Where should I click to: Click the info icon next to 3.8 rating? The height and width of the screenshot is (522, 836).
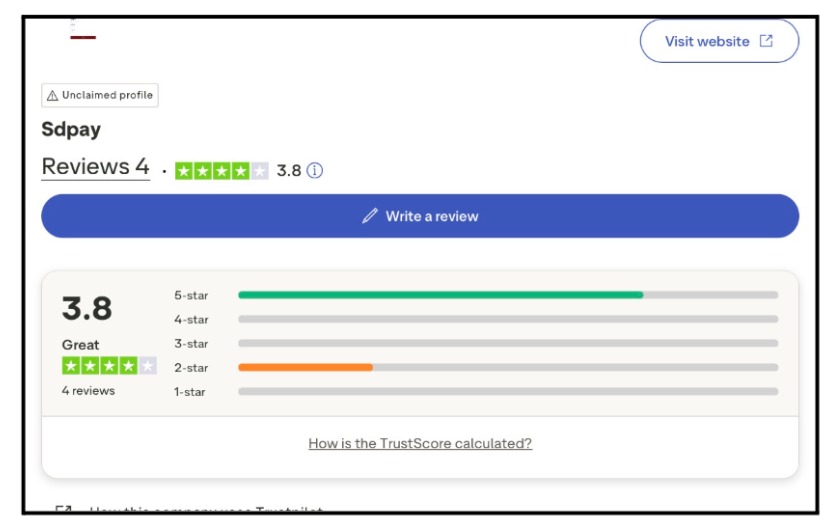pos(315,170)
